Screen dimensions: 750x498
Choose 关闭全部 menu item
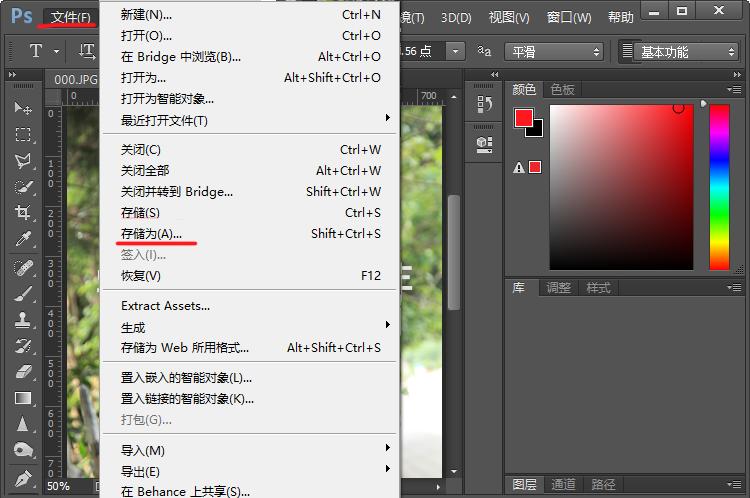(x=251, y=171)
